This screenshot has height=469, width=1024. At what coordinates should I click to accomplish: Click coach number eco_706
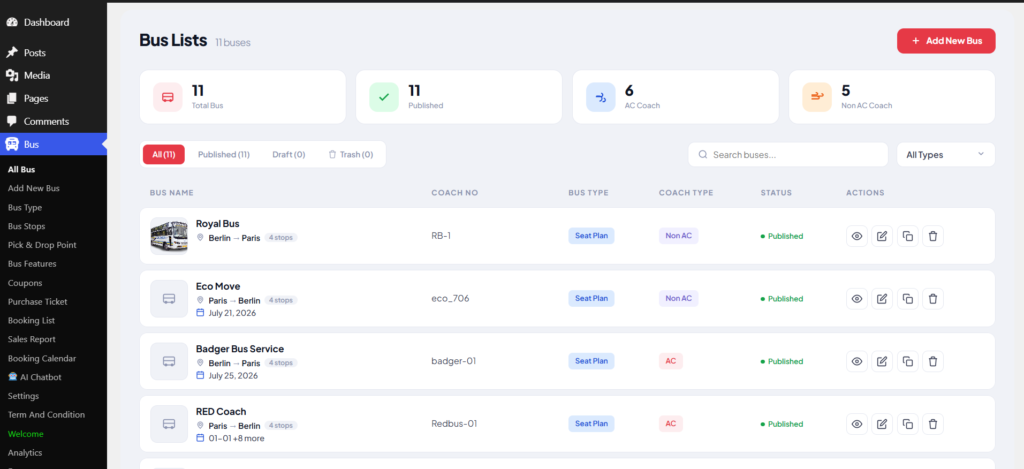coord(450,299)
